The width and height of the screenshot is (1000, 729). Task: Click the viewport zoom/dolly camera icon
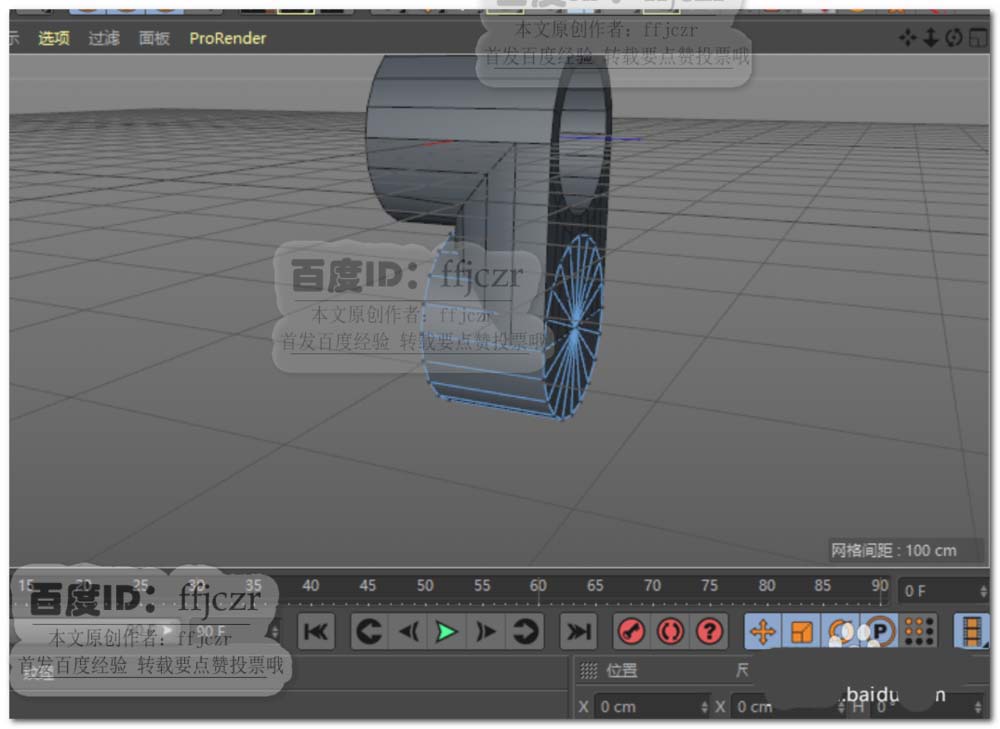(x=930, y=38)
